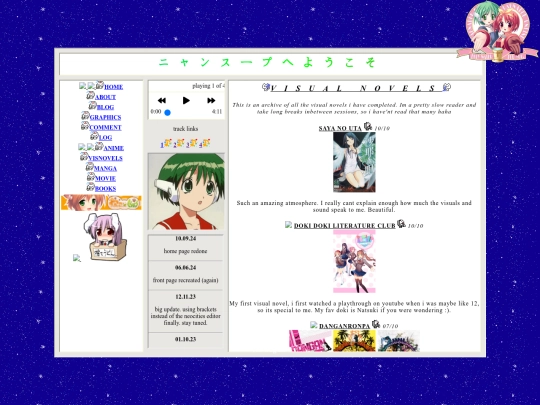This screenshot has height=405, width=540.
Task: Open the yellow palm tree Danganronpa thumbnail
Action: 354,341
